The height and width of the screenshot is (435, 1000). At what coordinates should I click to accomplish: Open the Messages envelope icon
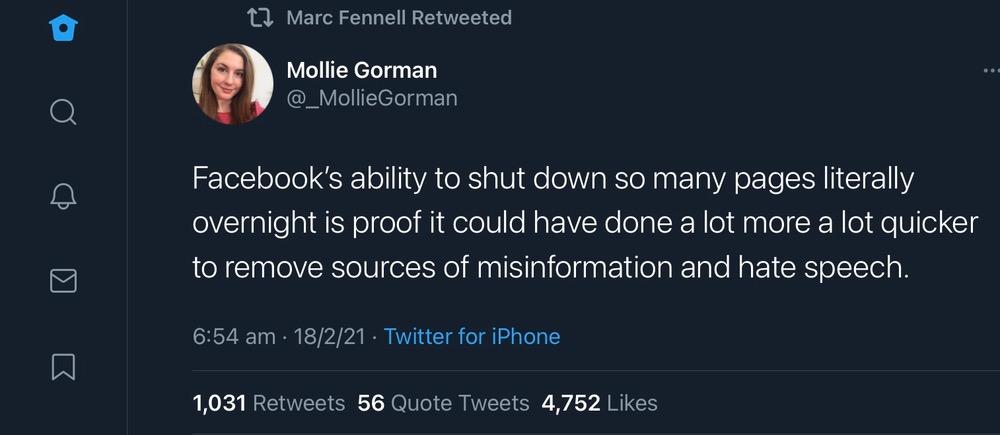(x=62, y=282)
